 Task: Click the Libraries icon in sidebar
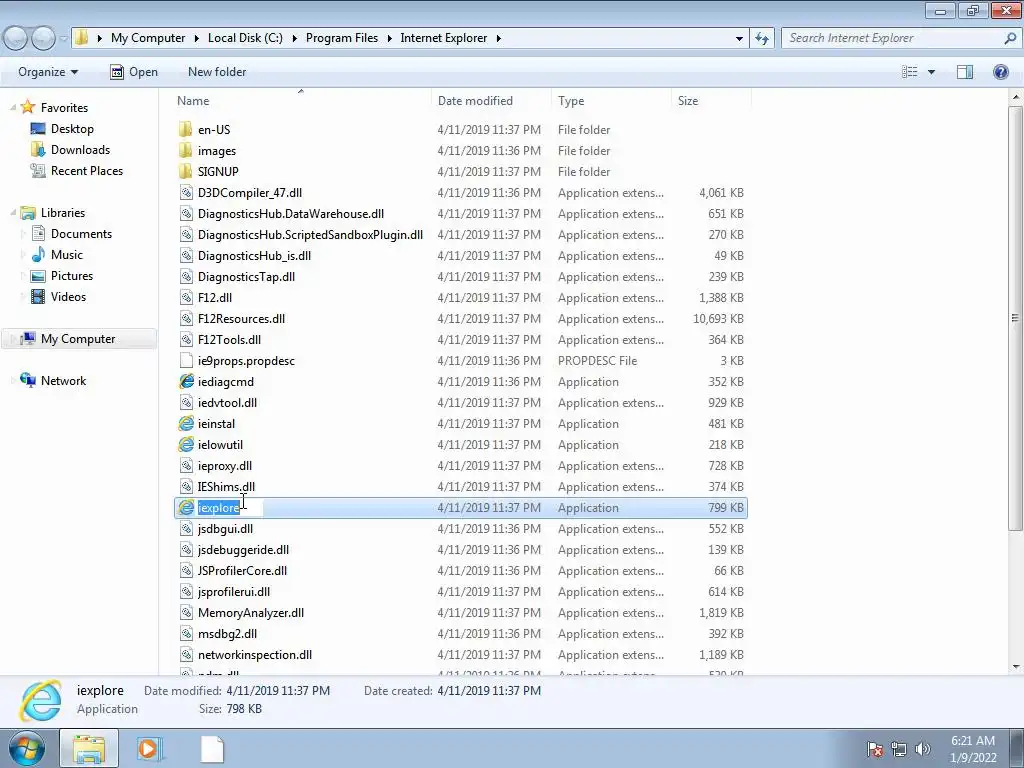click(x=27, y=212)
